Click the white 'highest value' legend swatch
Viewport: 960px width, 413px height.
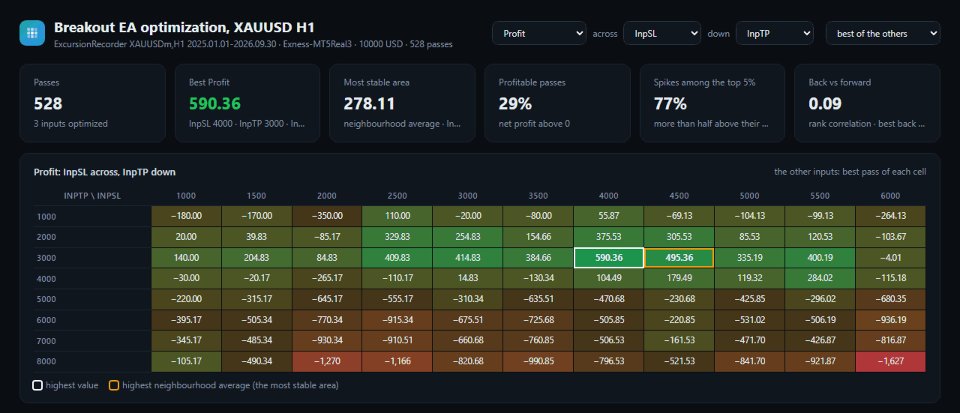(x=37, y=385)
